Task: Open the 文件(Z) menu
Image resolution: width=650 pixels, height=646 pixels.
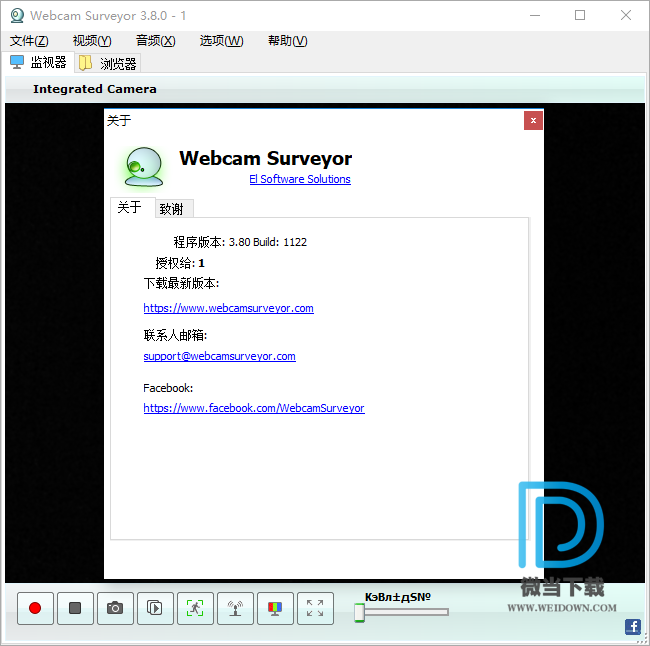Action: pos(29,41)
